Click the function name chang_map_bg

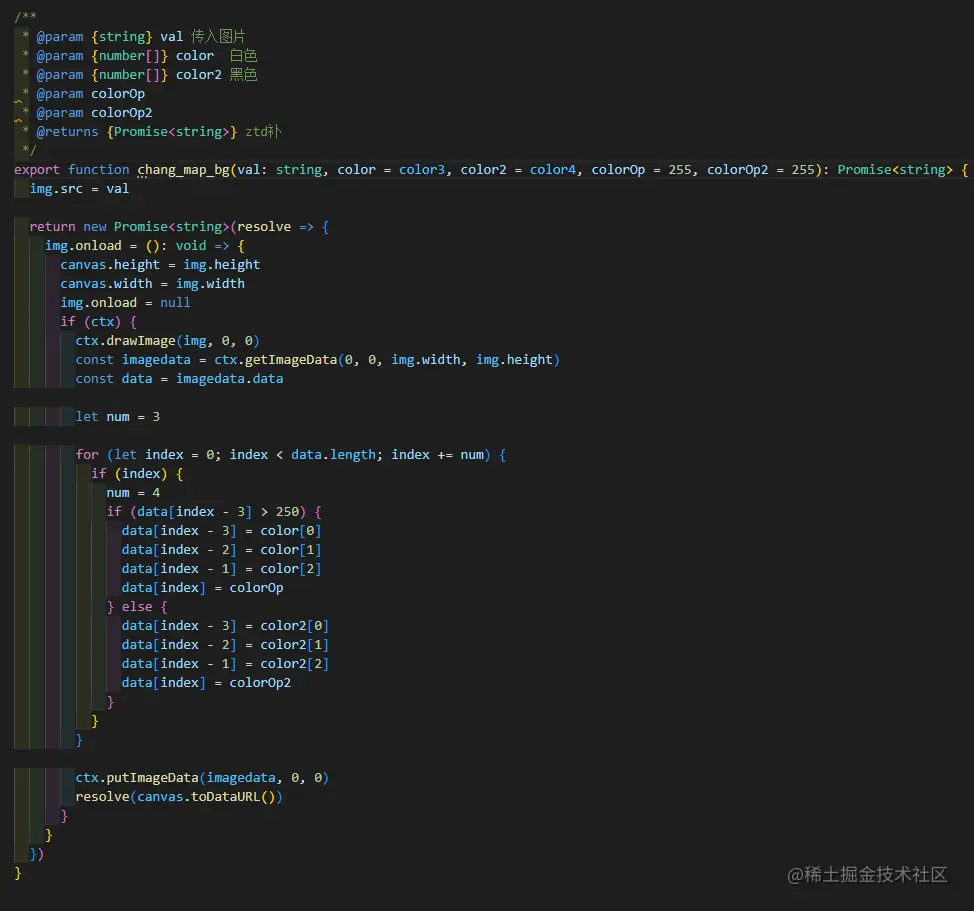(x=183, y=170)
